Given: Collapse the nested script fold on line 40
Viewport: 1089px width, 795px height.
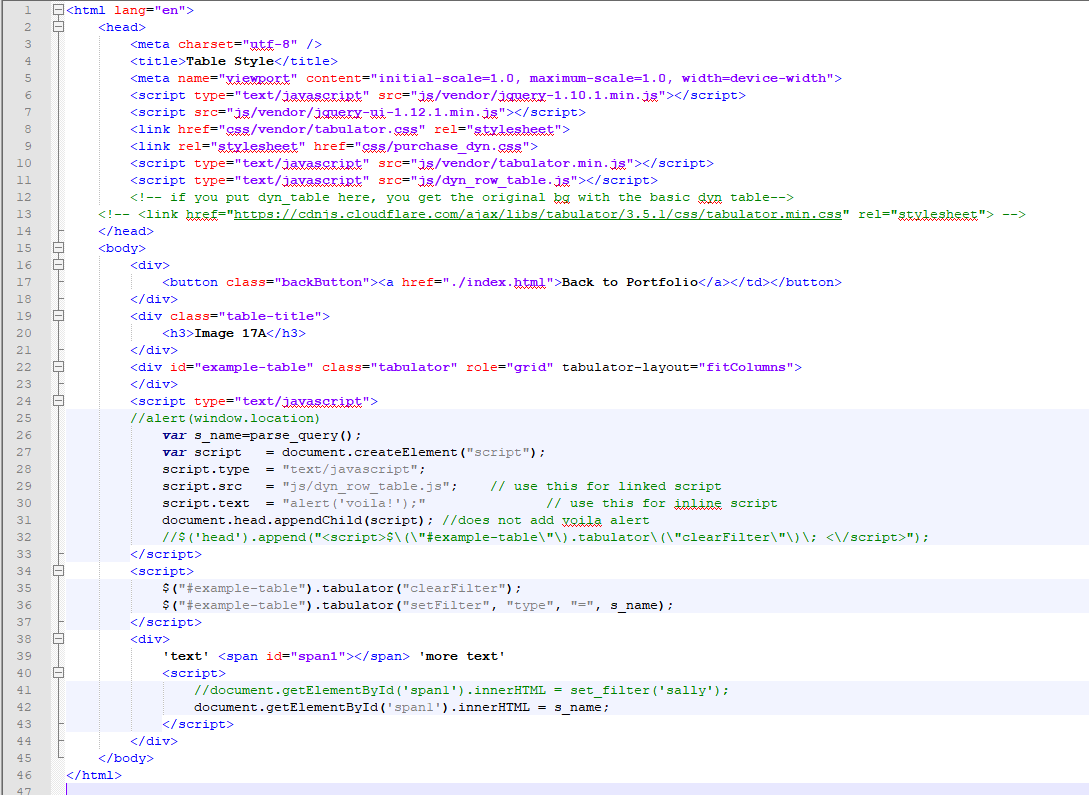Looking at the screenshot, I should pos(58,673).
